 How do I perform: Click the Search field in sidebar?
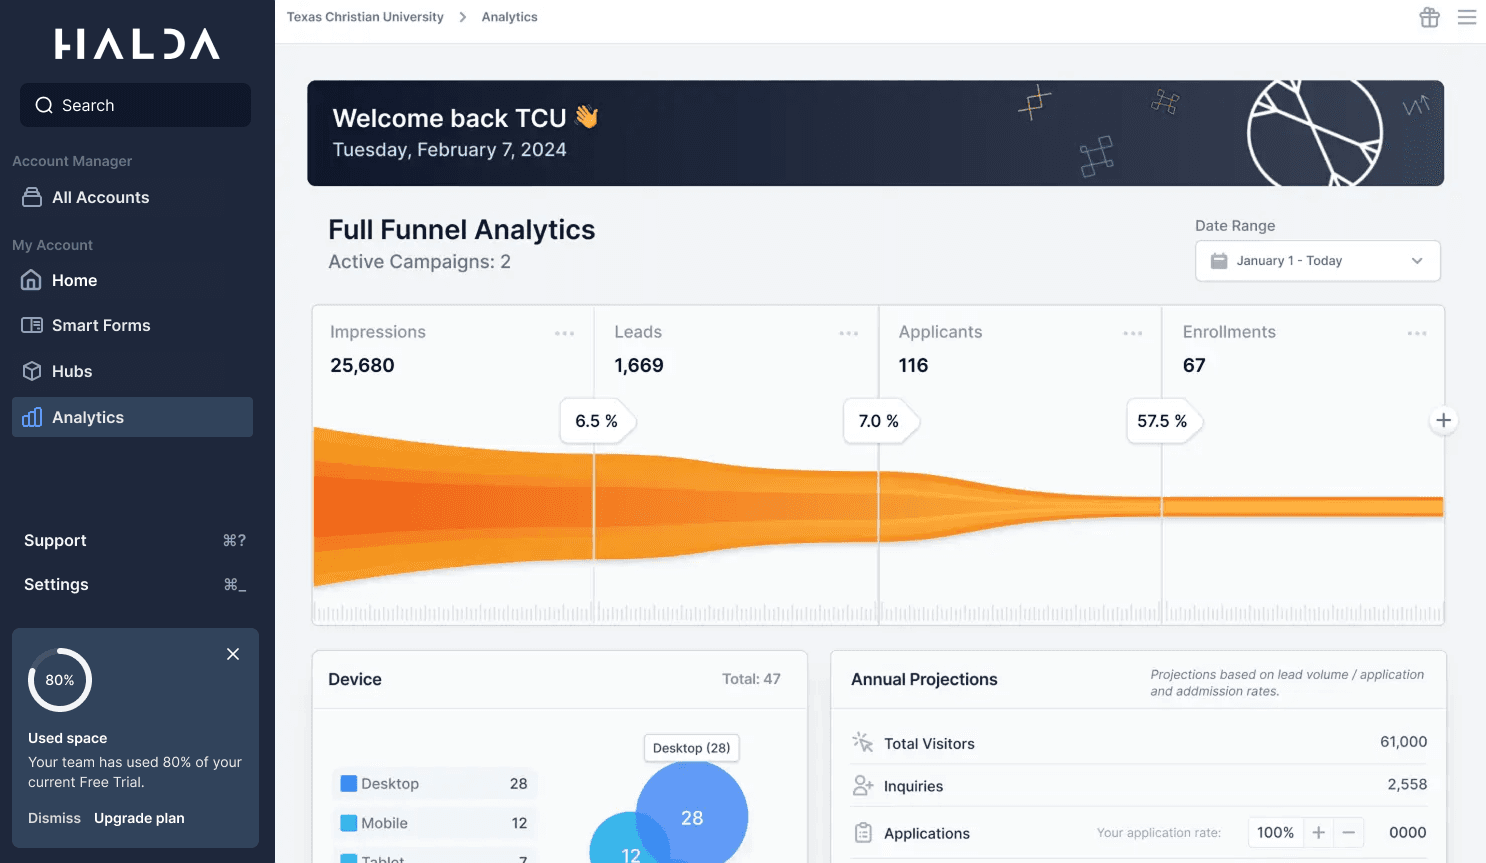coord(135,105)
